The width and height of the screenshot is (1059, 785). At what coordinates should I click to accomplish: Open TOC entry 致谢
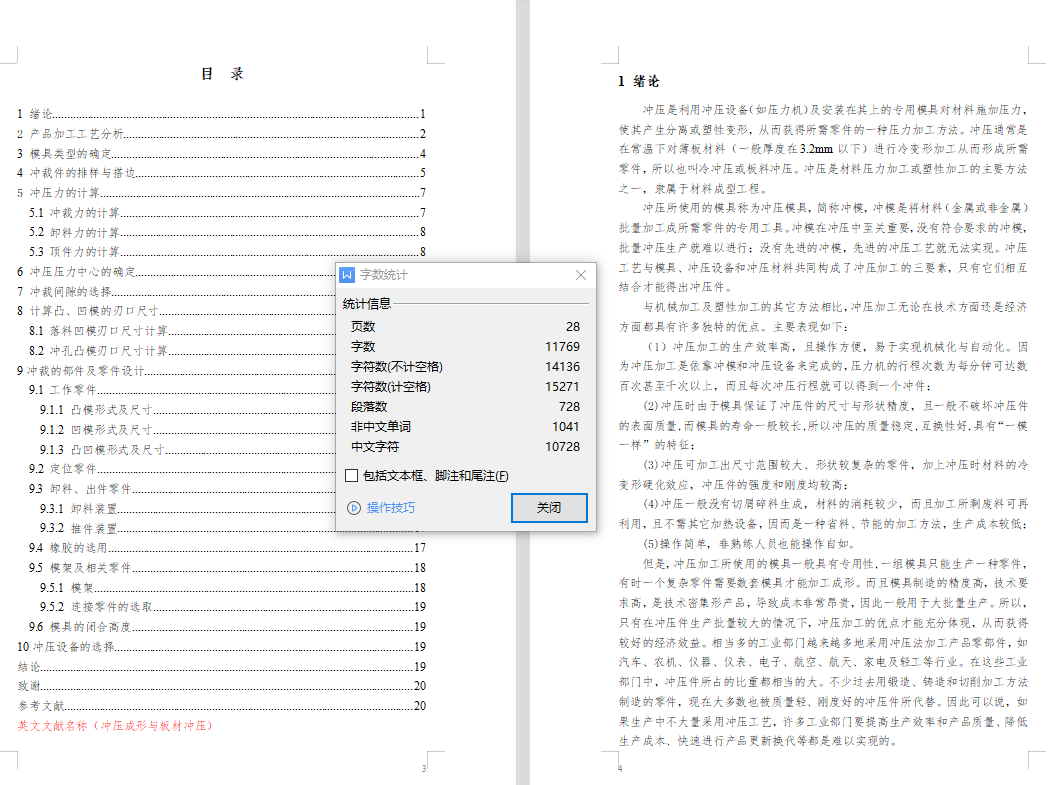click(x=222, y=686)
